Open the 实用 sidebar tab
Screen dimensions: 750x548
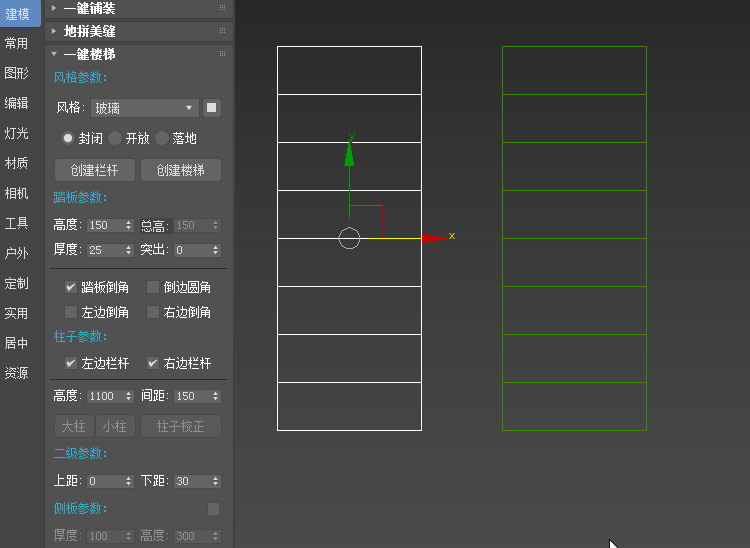(17, 314)
